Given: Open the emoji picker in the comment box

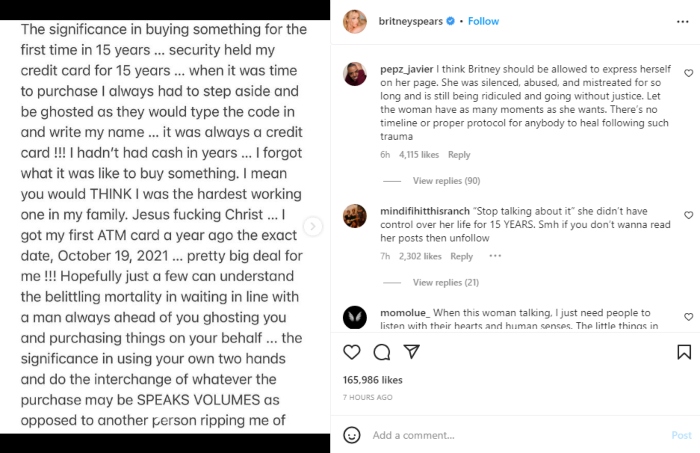Looking at the screenshot, I should [x=352, y=435].
